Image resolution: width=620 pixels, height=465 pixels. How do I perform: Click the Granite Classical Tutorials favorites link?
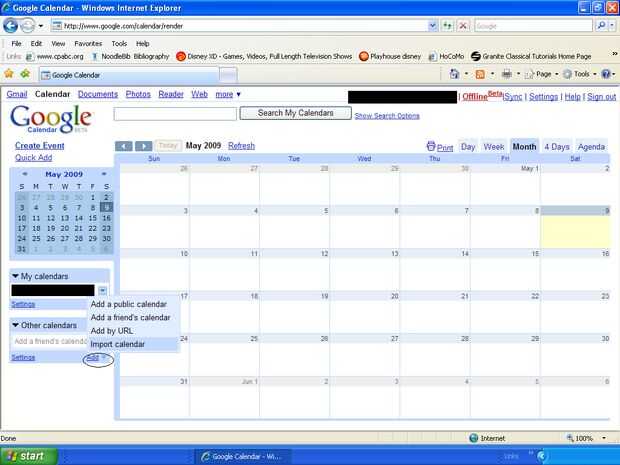[x=531, y=57]
